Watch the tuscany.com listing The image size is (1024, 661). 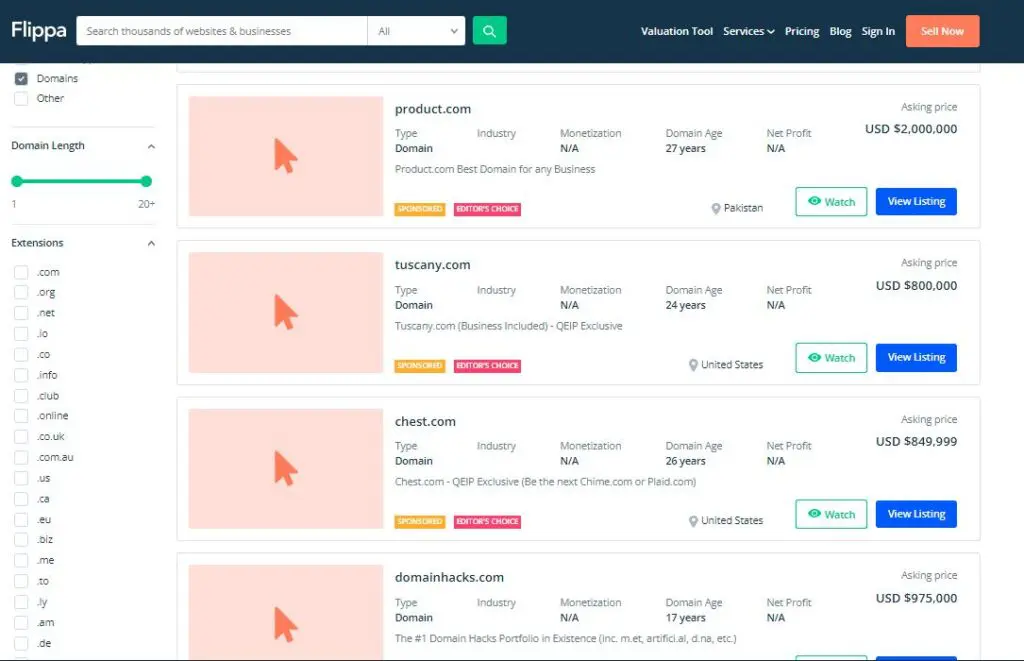click(831, 357)
